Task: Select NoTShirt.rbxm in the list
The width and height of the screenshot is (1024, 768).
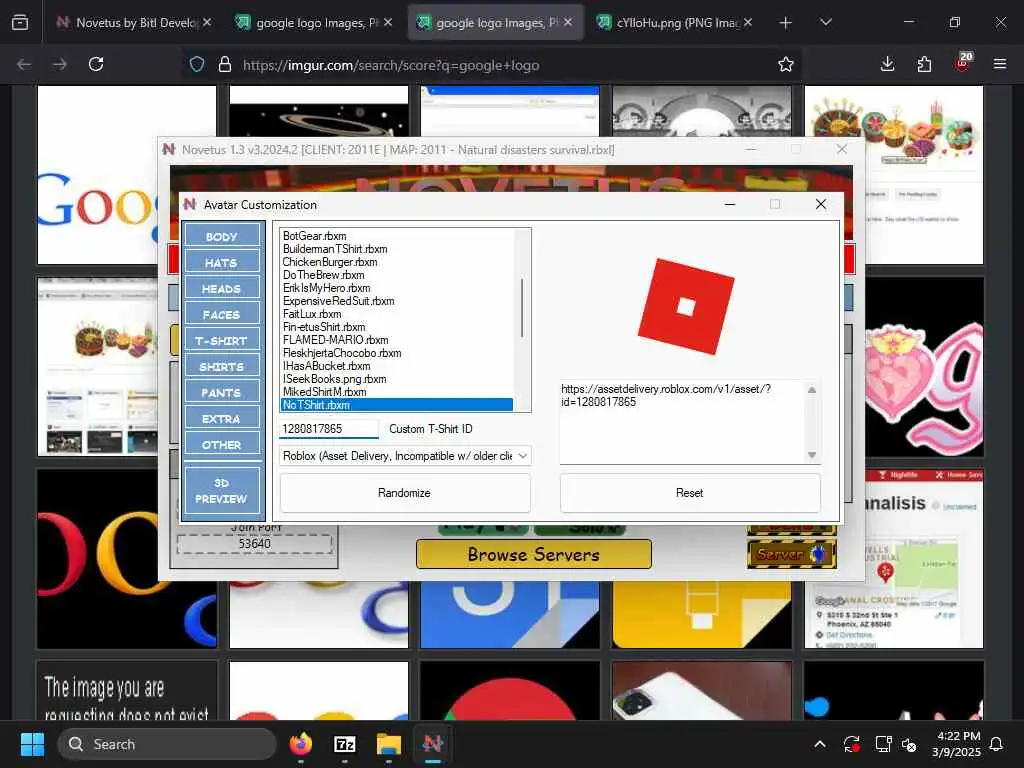Action: tap(397, 405)
